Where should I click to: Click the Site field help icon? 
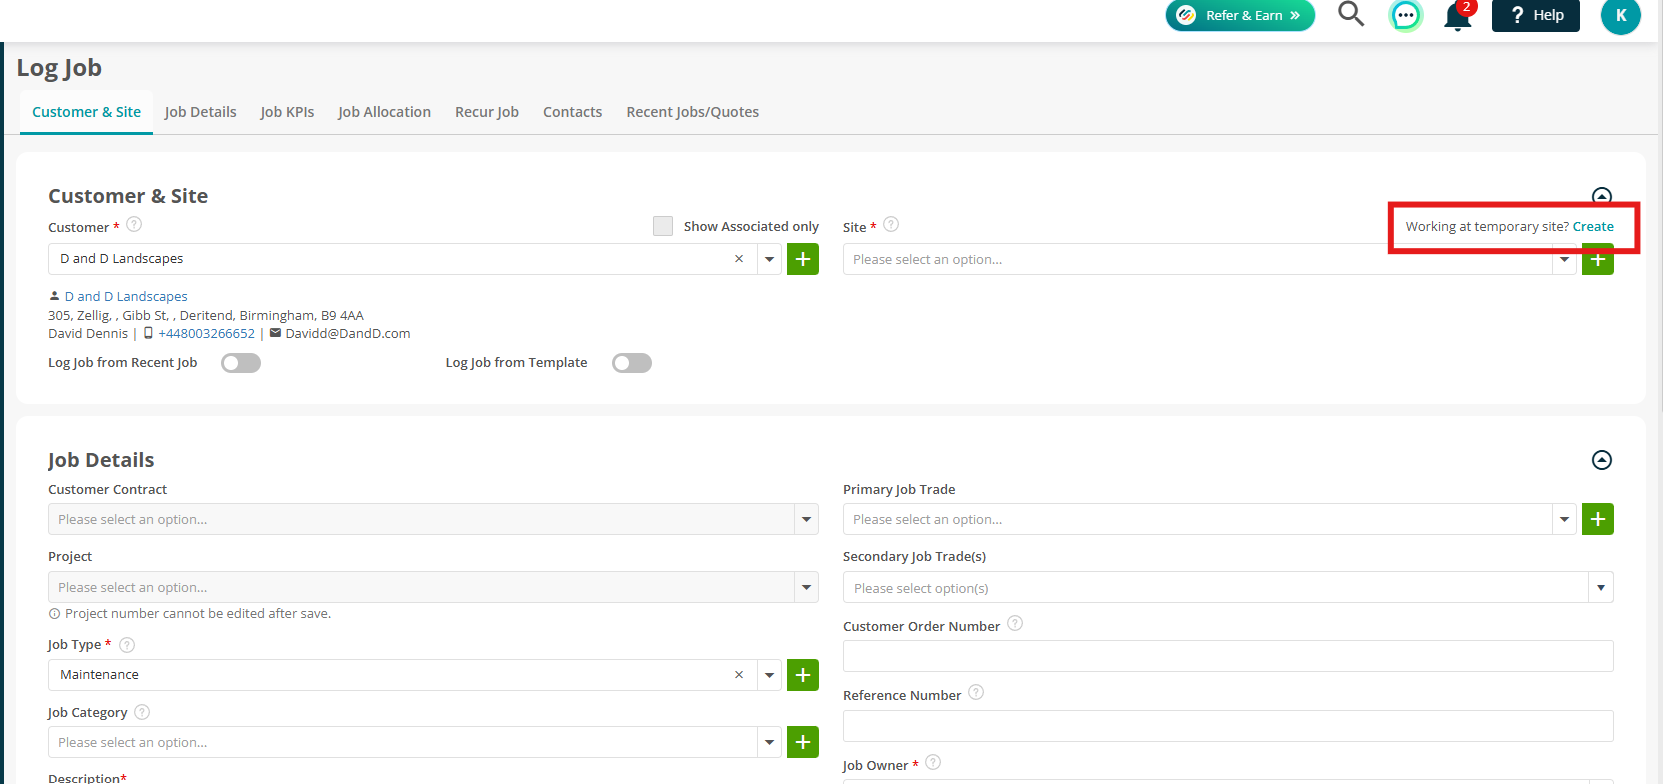[891, 225]
